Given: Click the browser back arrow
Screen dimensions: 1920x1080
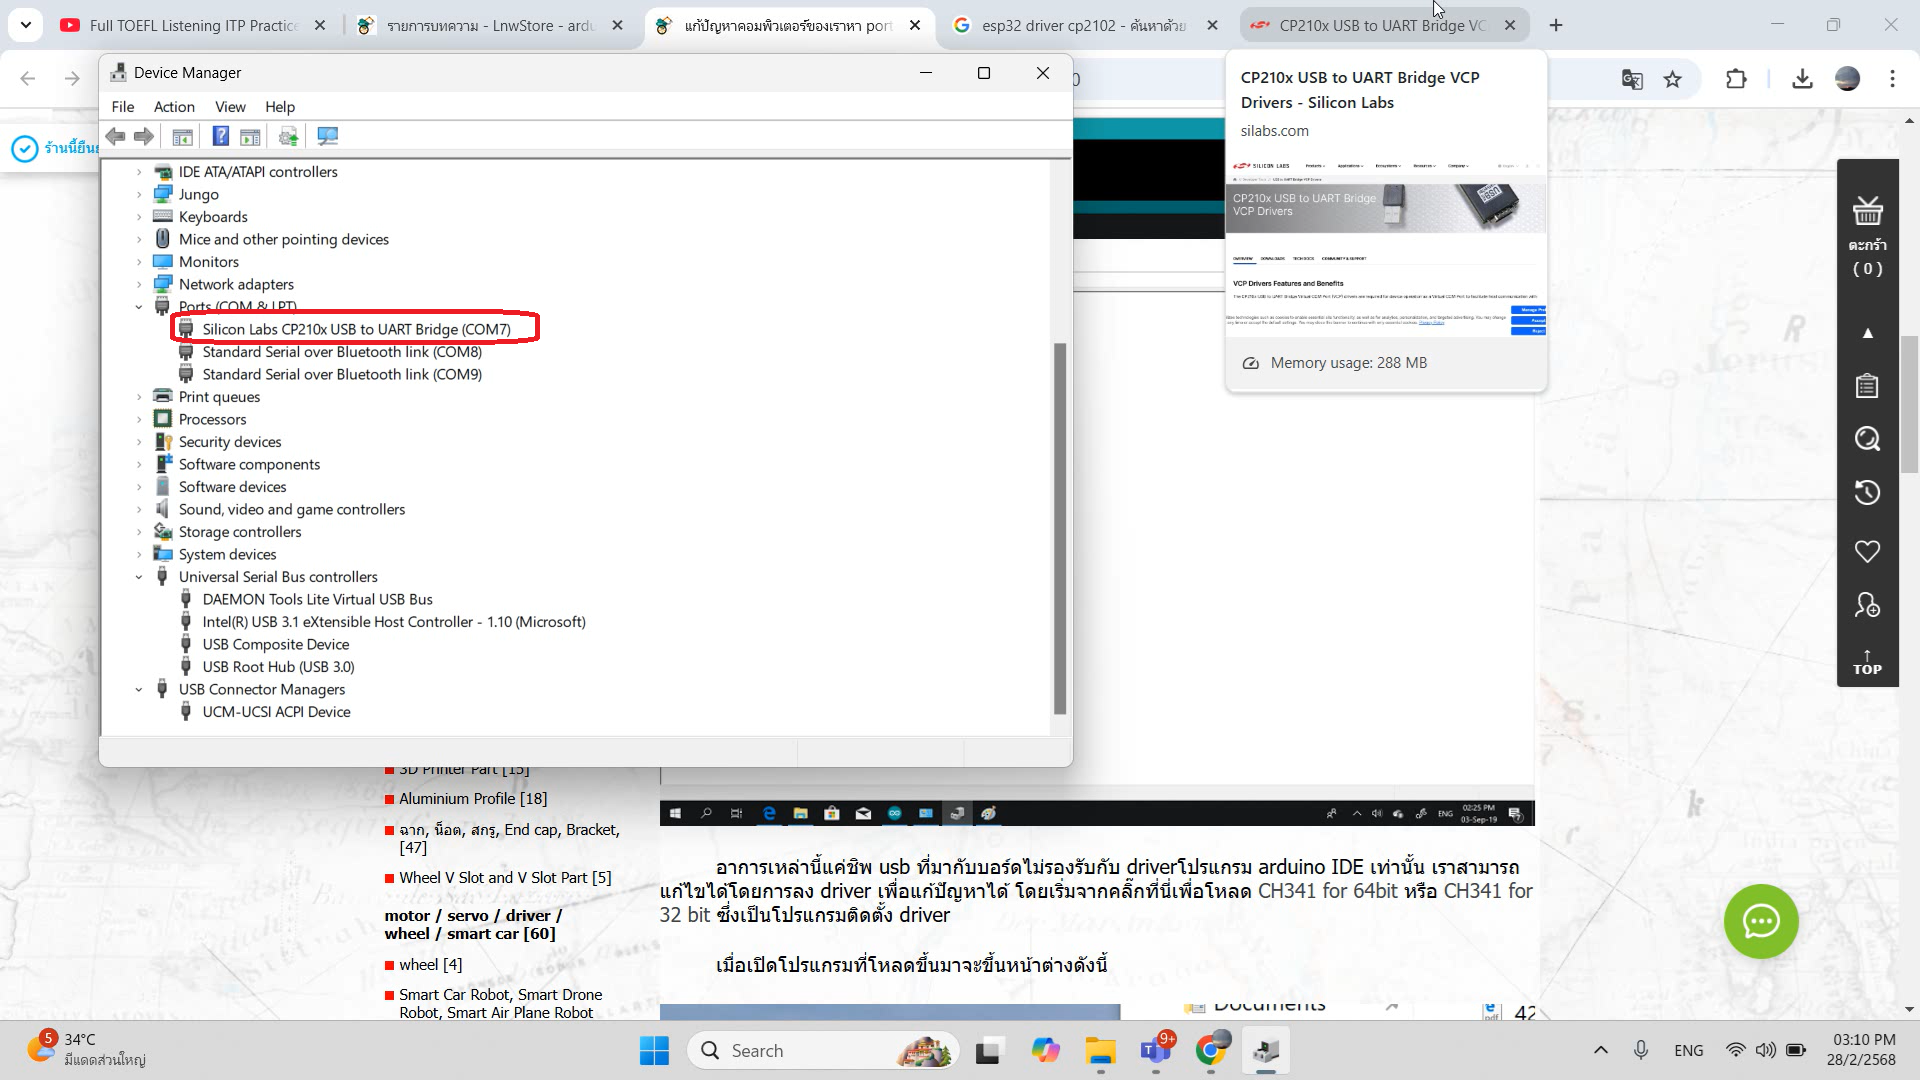Looking at the screenshot, I should tap(28, 79).
